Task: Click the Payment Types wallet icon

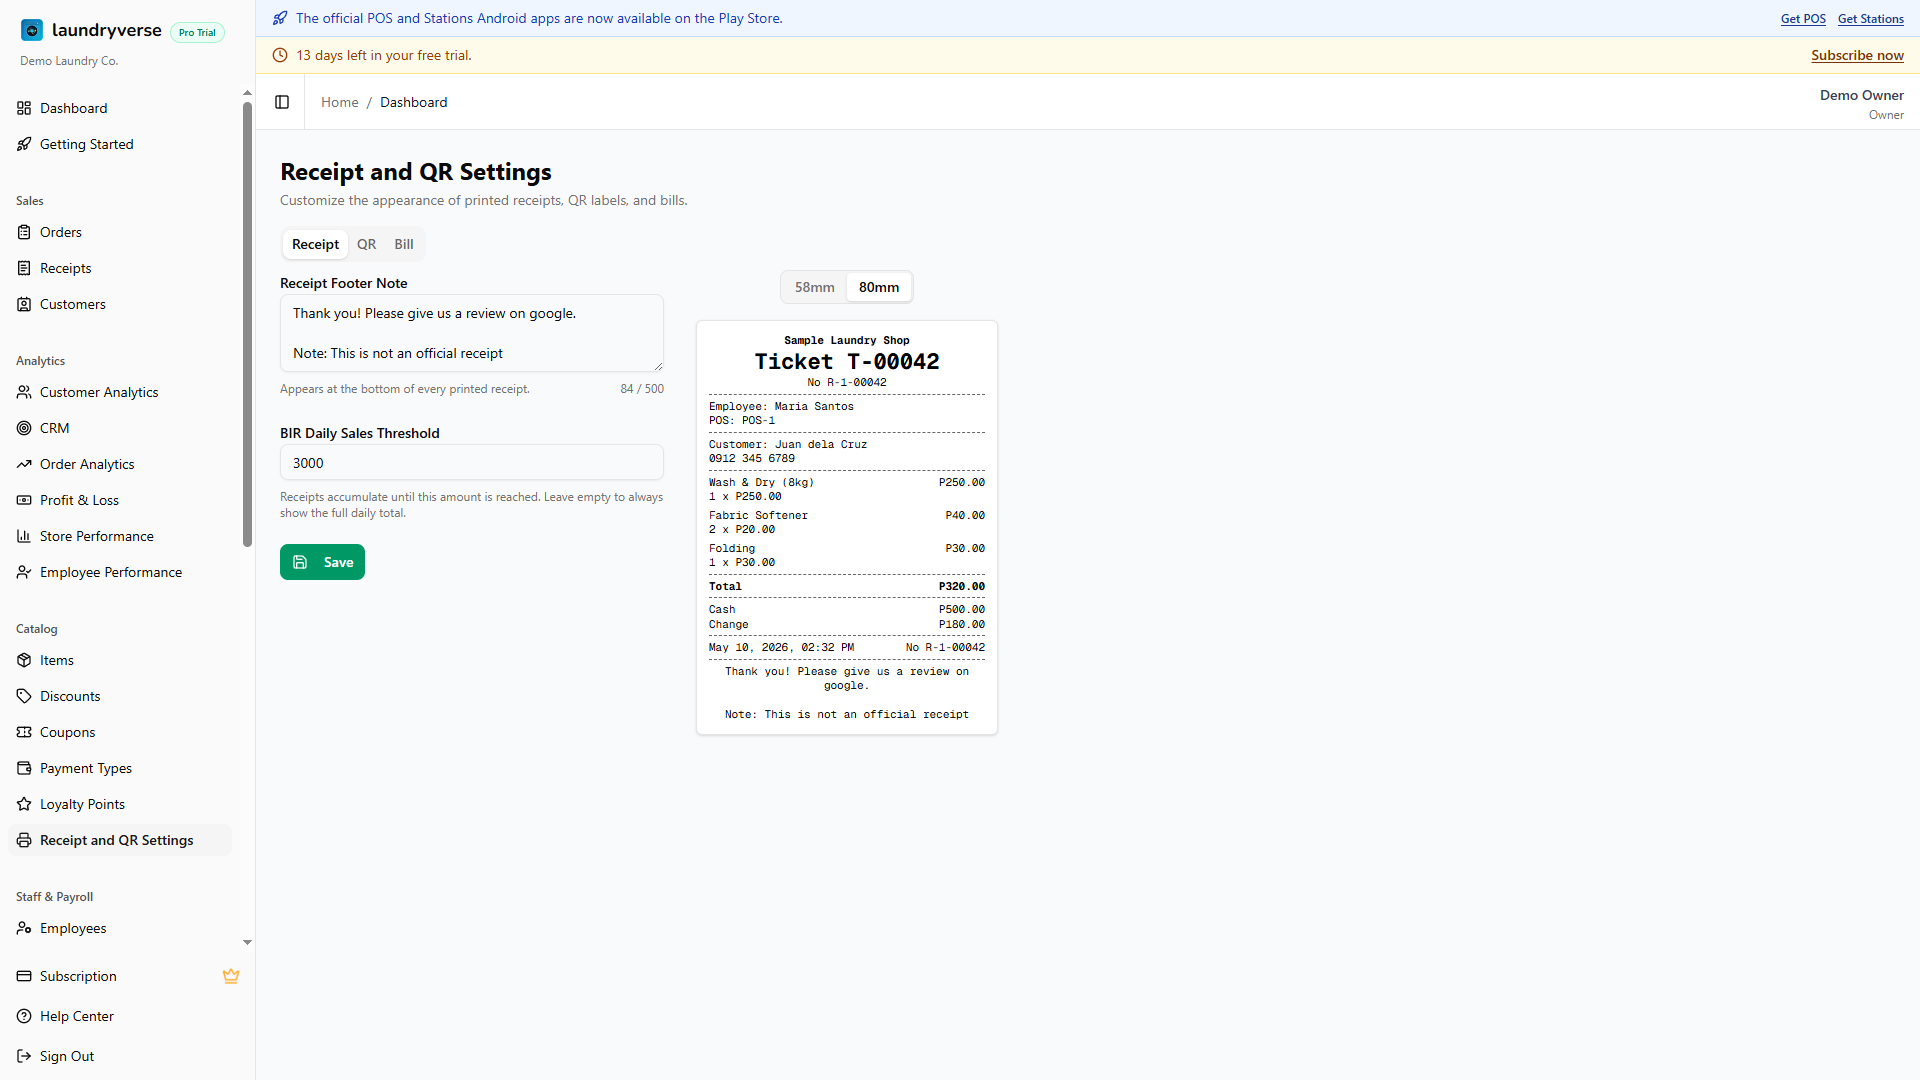Action: (x=24, y=768)
